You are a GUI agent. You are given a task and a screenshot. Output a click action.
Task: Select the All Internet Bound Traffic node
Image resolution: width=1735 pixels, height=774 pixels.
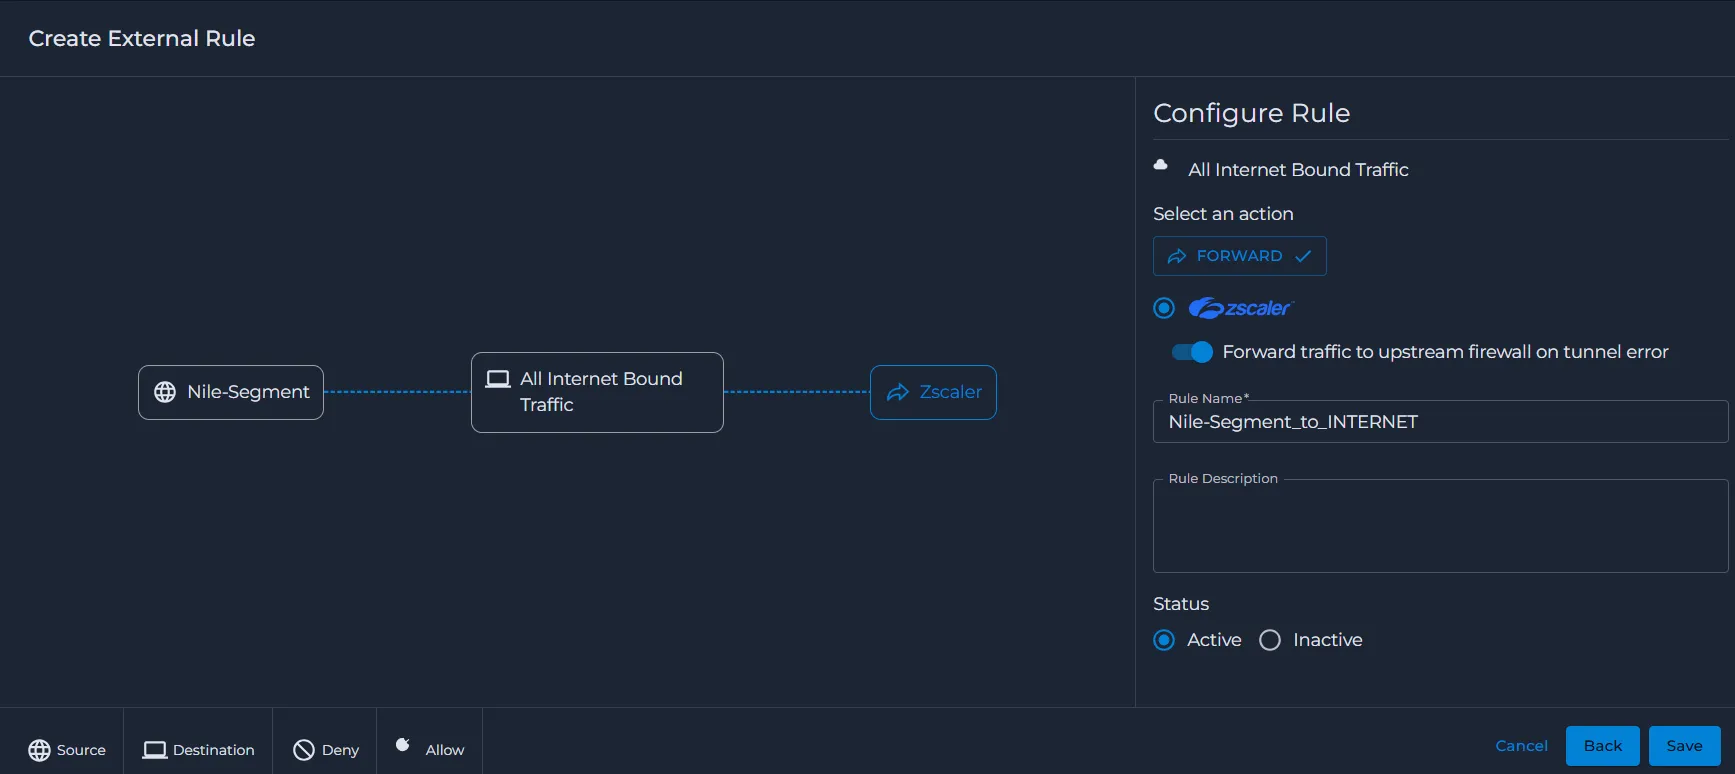[x=597, y=392]
